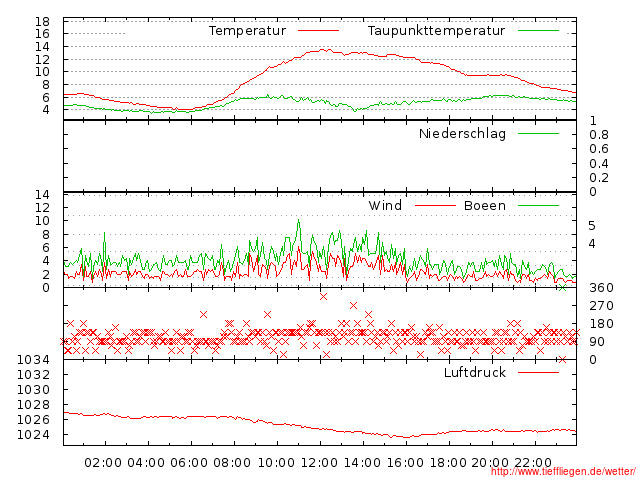This screenshot has width=640, height=480.
Task: Click the 270 wind direction axis label
Action: pos(601,306)
